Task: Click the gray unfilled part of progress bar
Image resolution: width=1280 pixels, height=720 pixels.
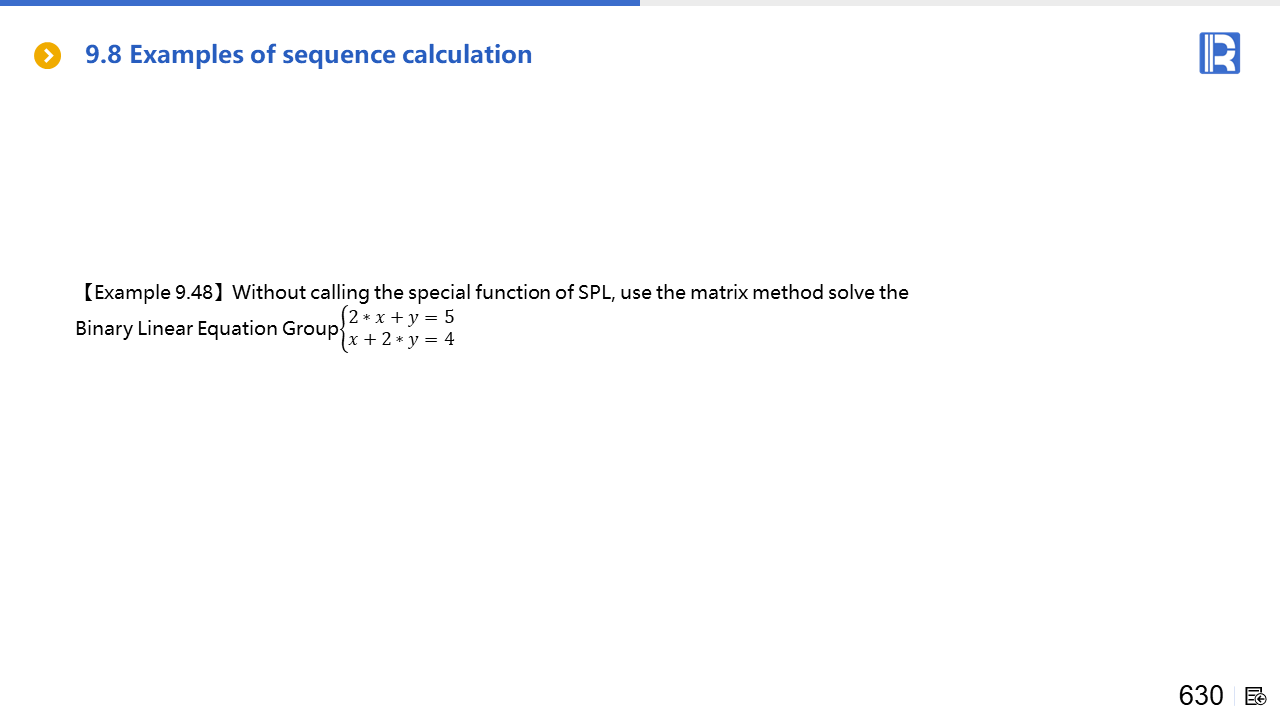Action: [x=960, y=3]
